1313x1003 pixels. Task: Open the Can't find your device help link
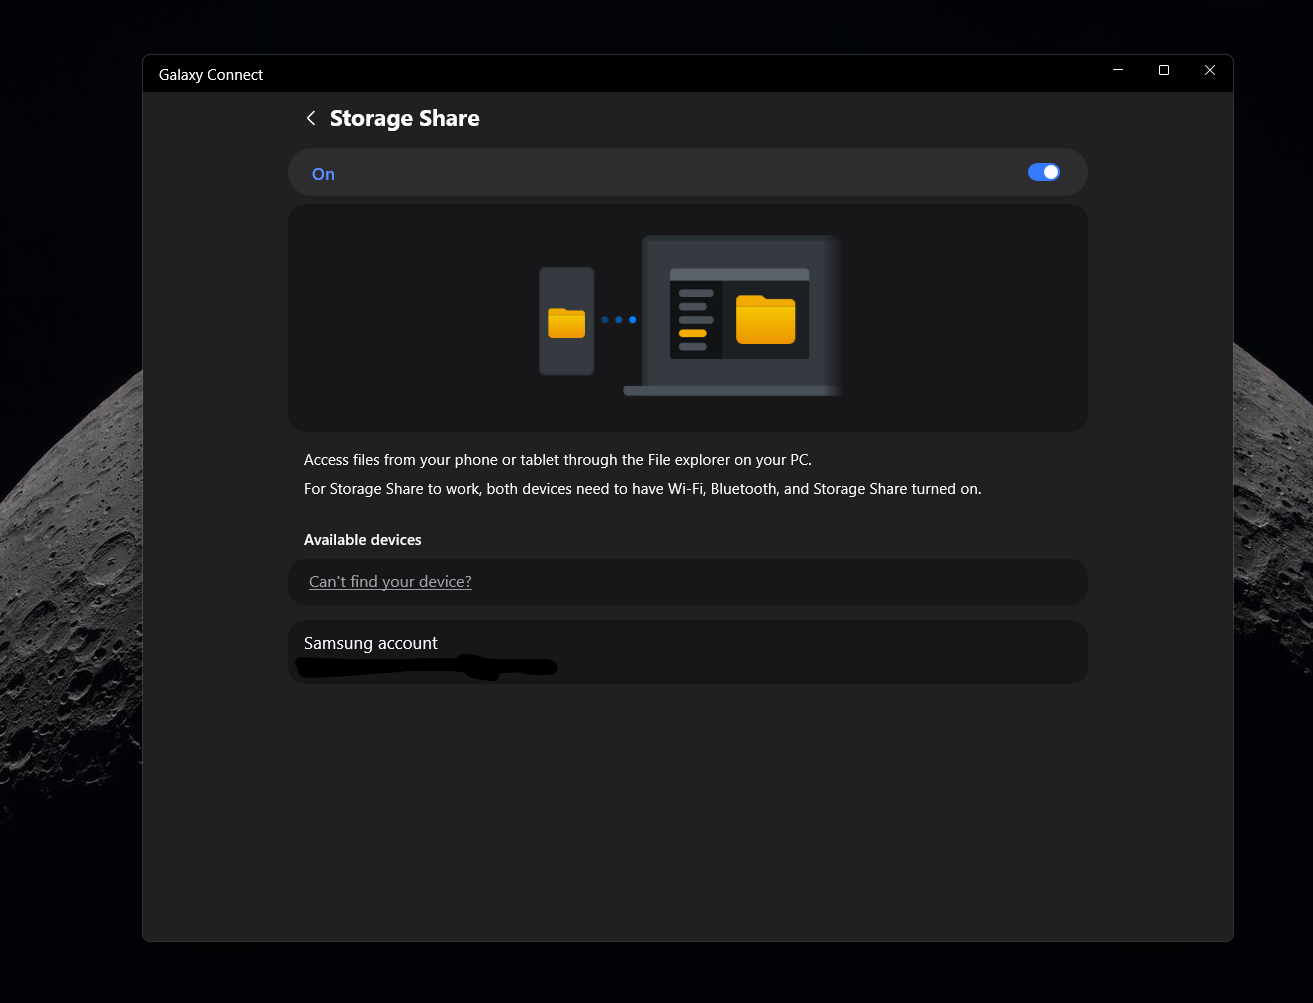tap(389, 581)
